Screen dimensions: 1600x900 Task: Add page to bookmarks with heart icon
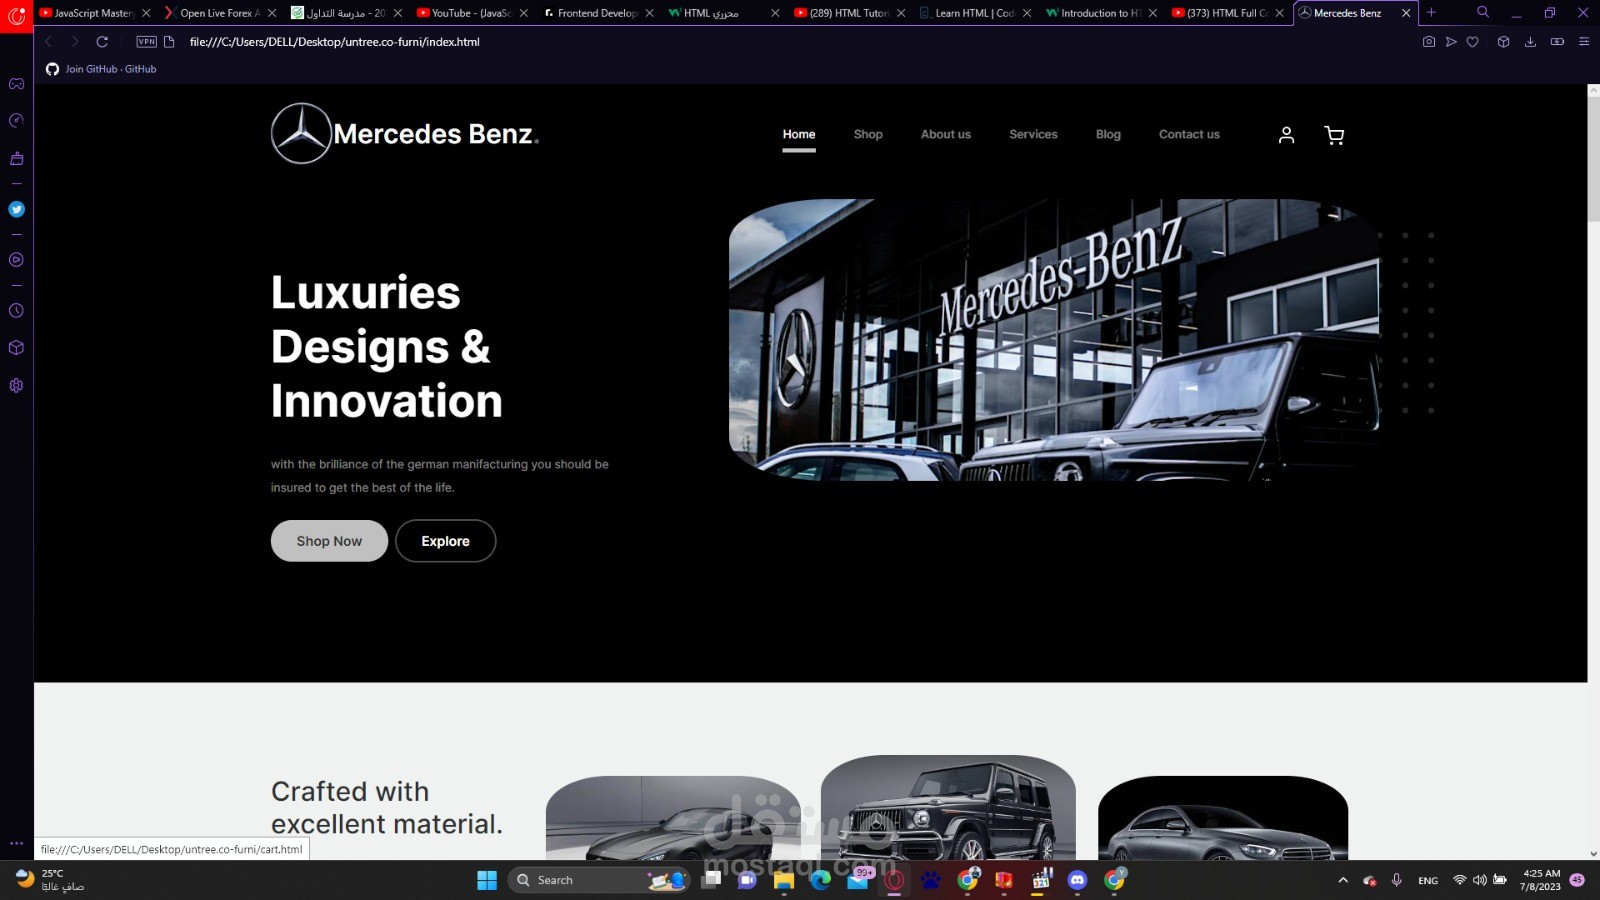tap(1472, 42)
